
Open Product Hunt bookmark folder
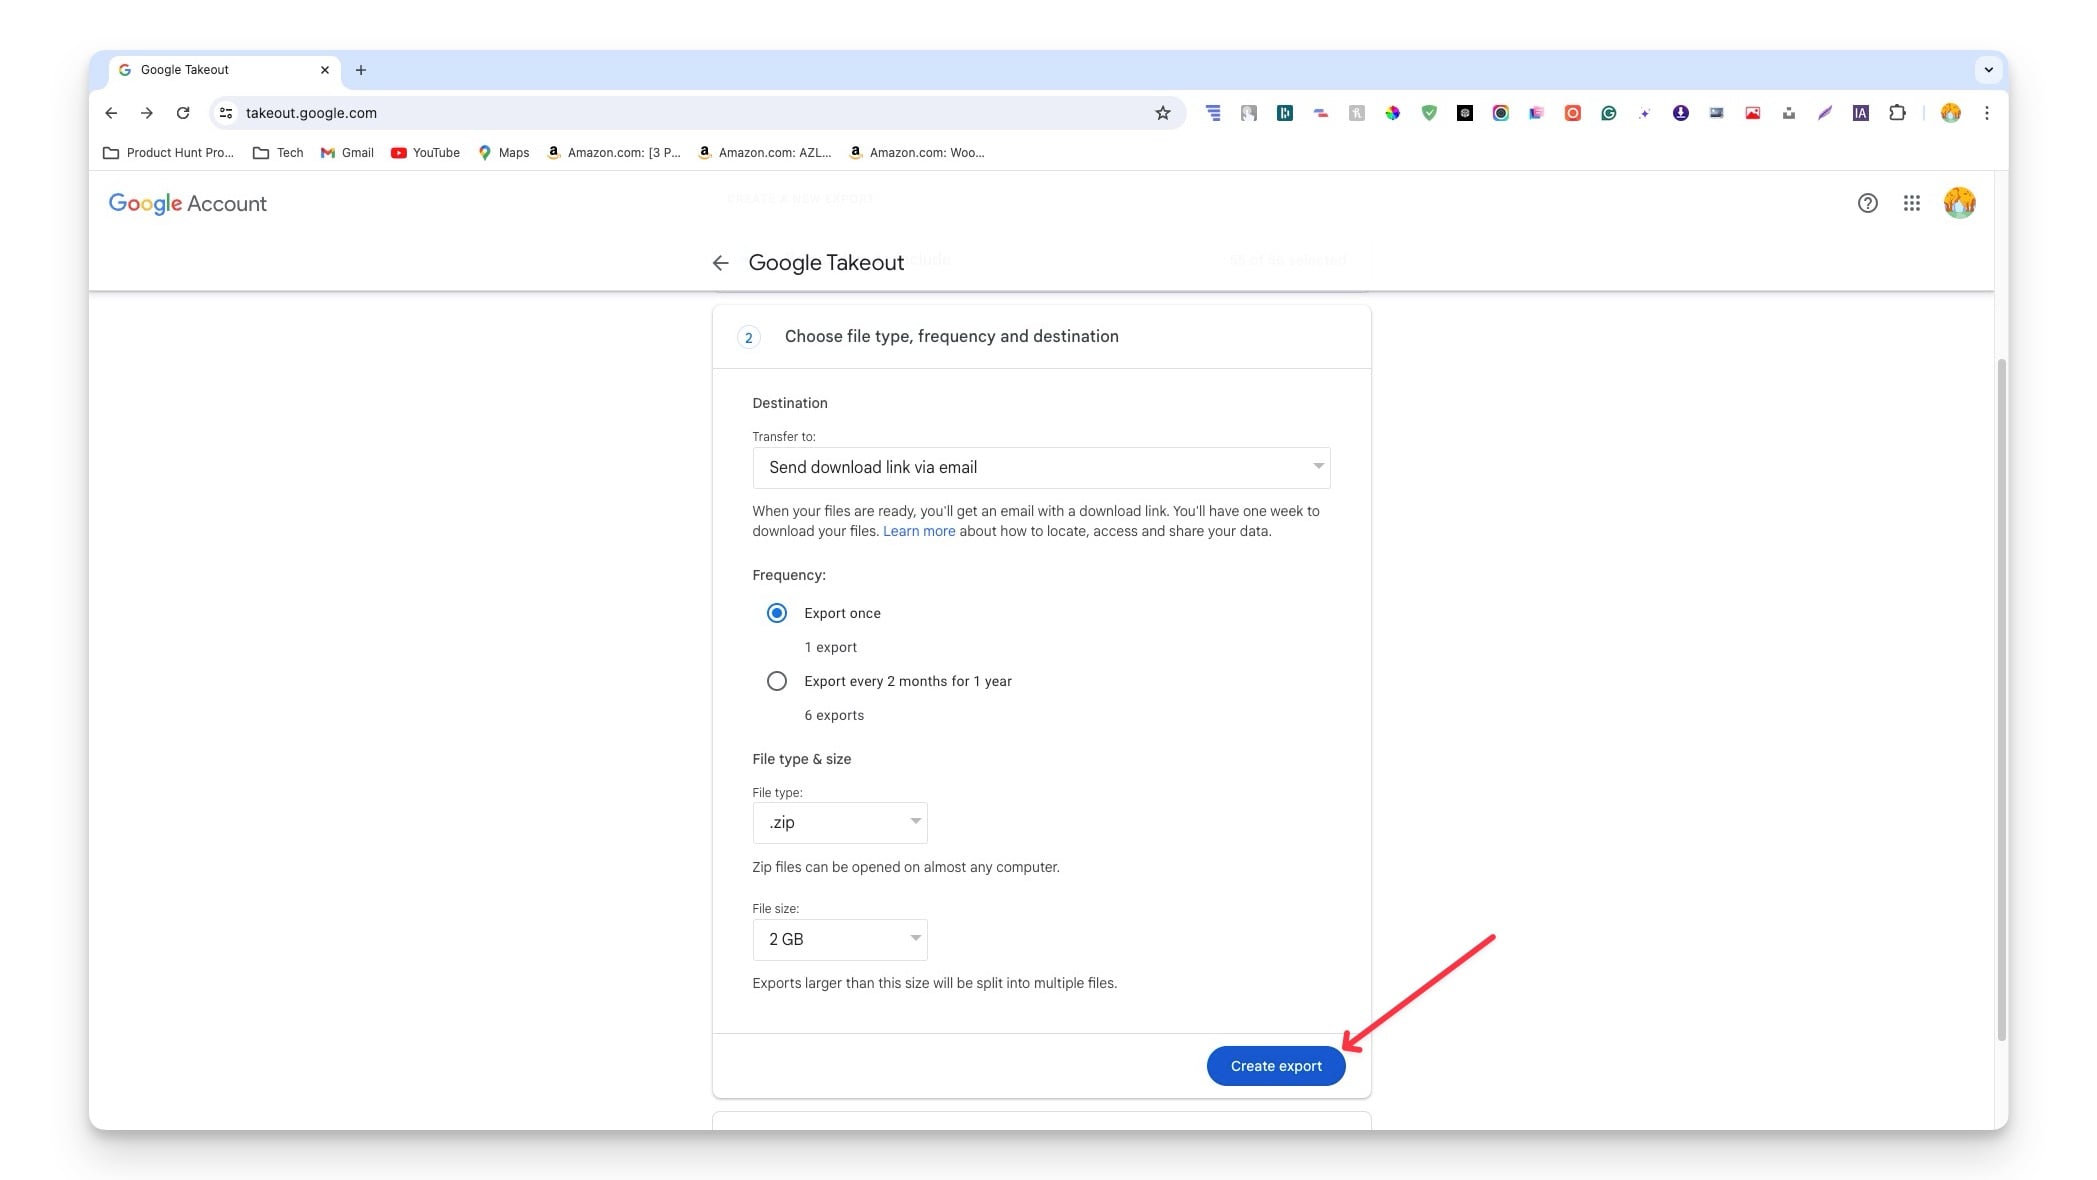168,153
